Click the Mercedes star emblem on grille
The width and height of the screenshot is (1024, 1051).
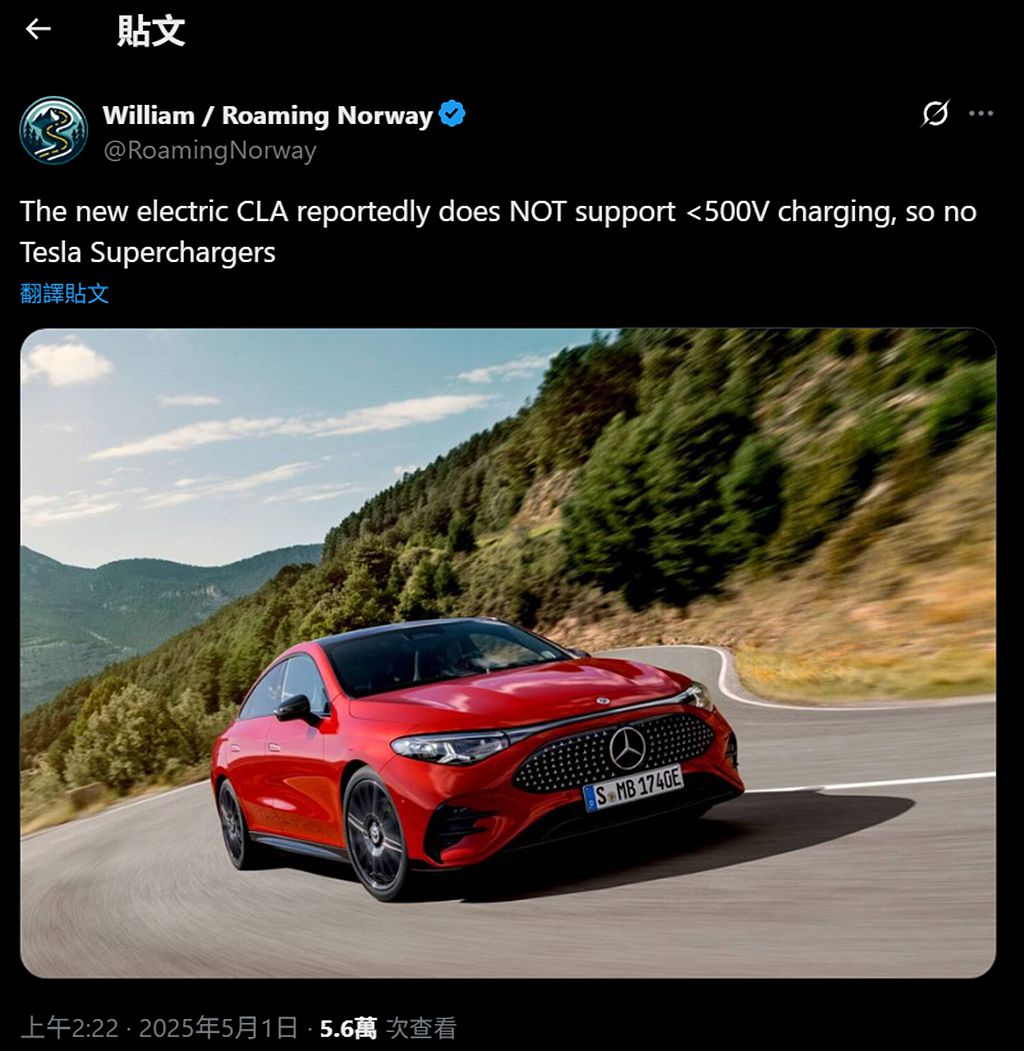627,748
